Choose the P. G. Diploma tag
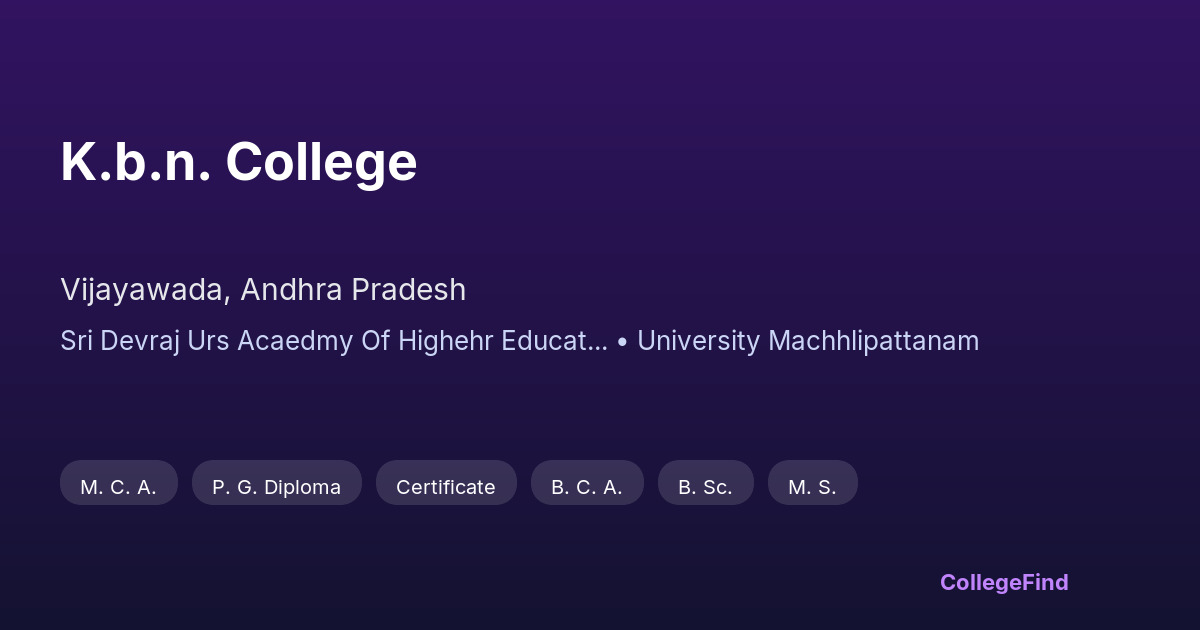The height and width of the screenshot is (630, 1200). [x=276, y=486]
